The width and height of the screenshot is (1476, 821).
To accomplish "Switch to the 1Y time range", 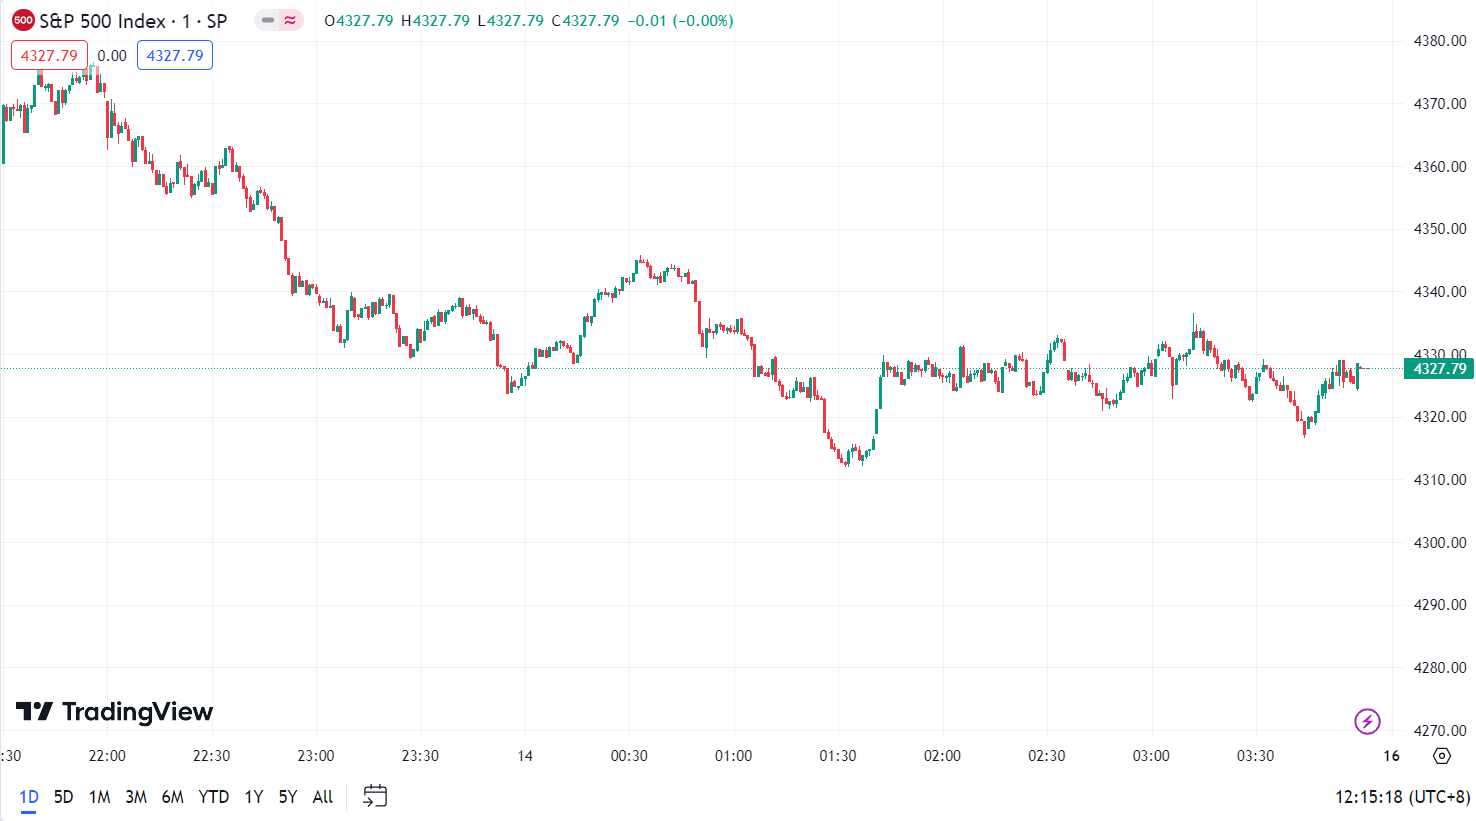I will (x=254, y=797).
